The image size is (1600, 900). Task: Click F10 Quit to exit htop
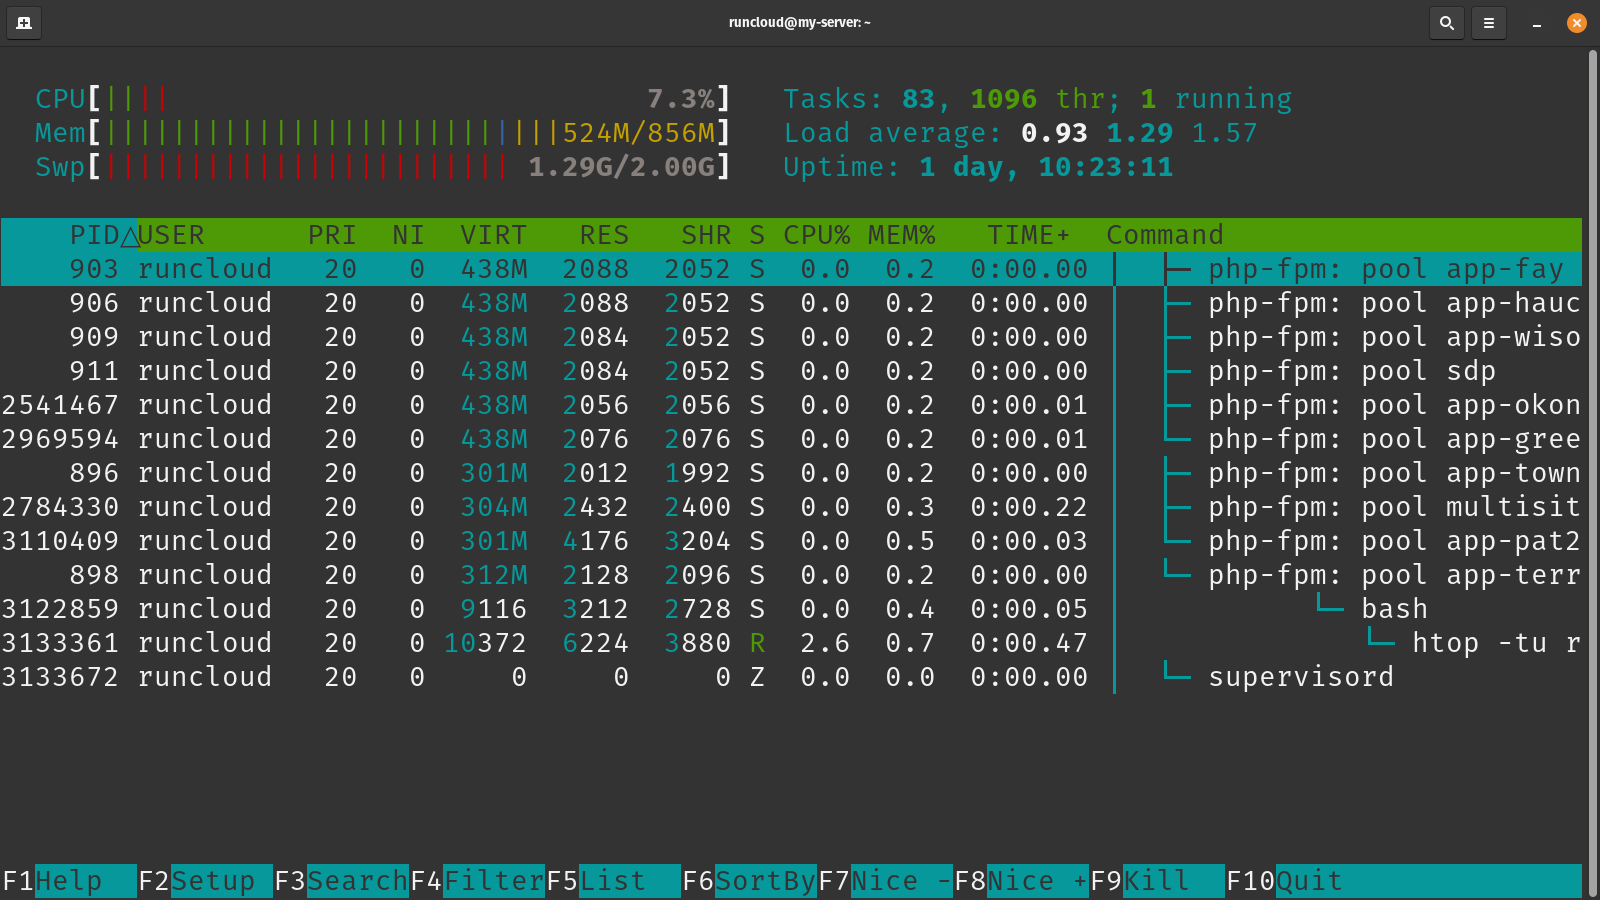[1309, 881]
